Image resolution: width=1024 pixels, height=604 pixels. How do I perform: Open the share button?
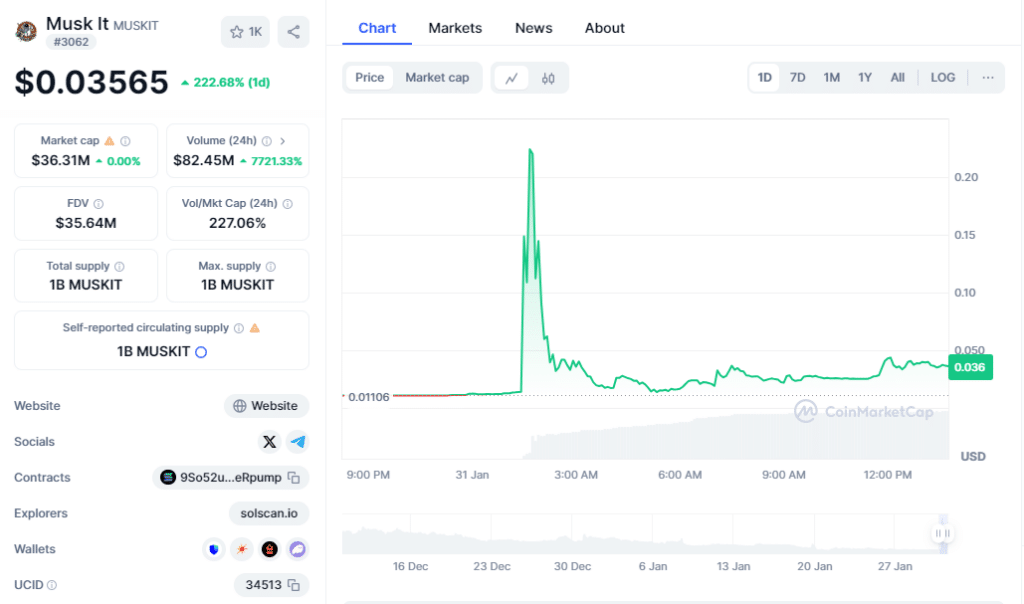coord(293,31)
